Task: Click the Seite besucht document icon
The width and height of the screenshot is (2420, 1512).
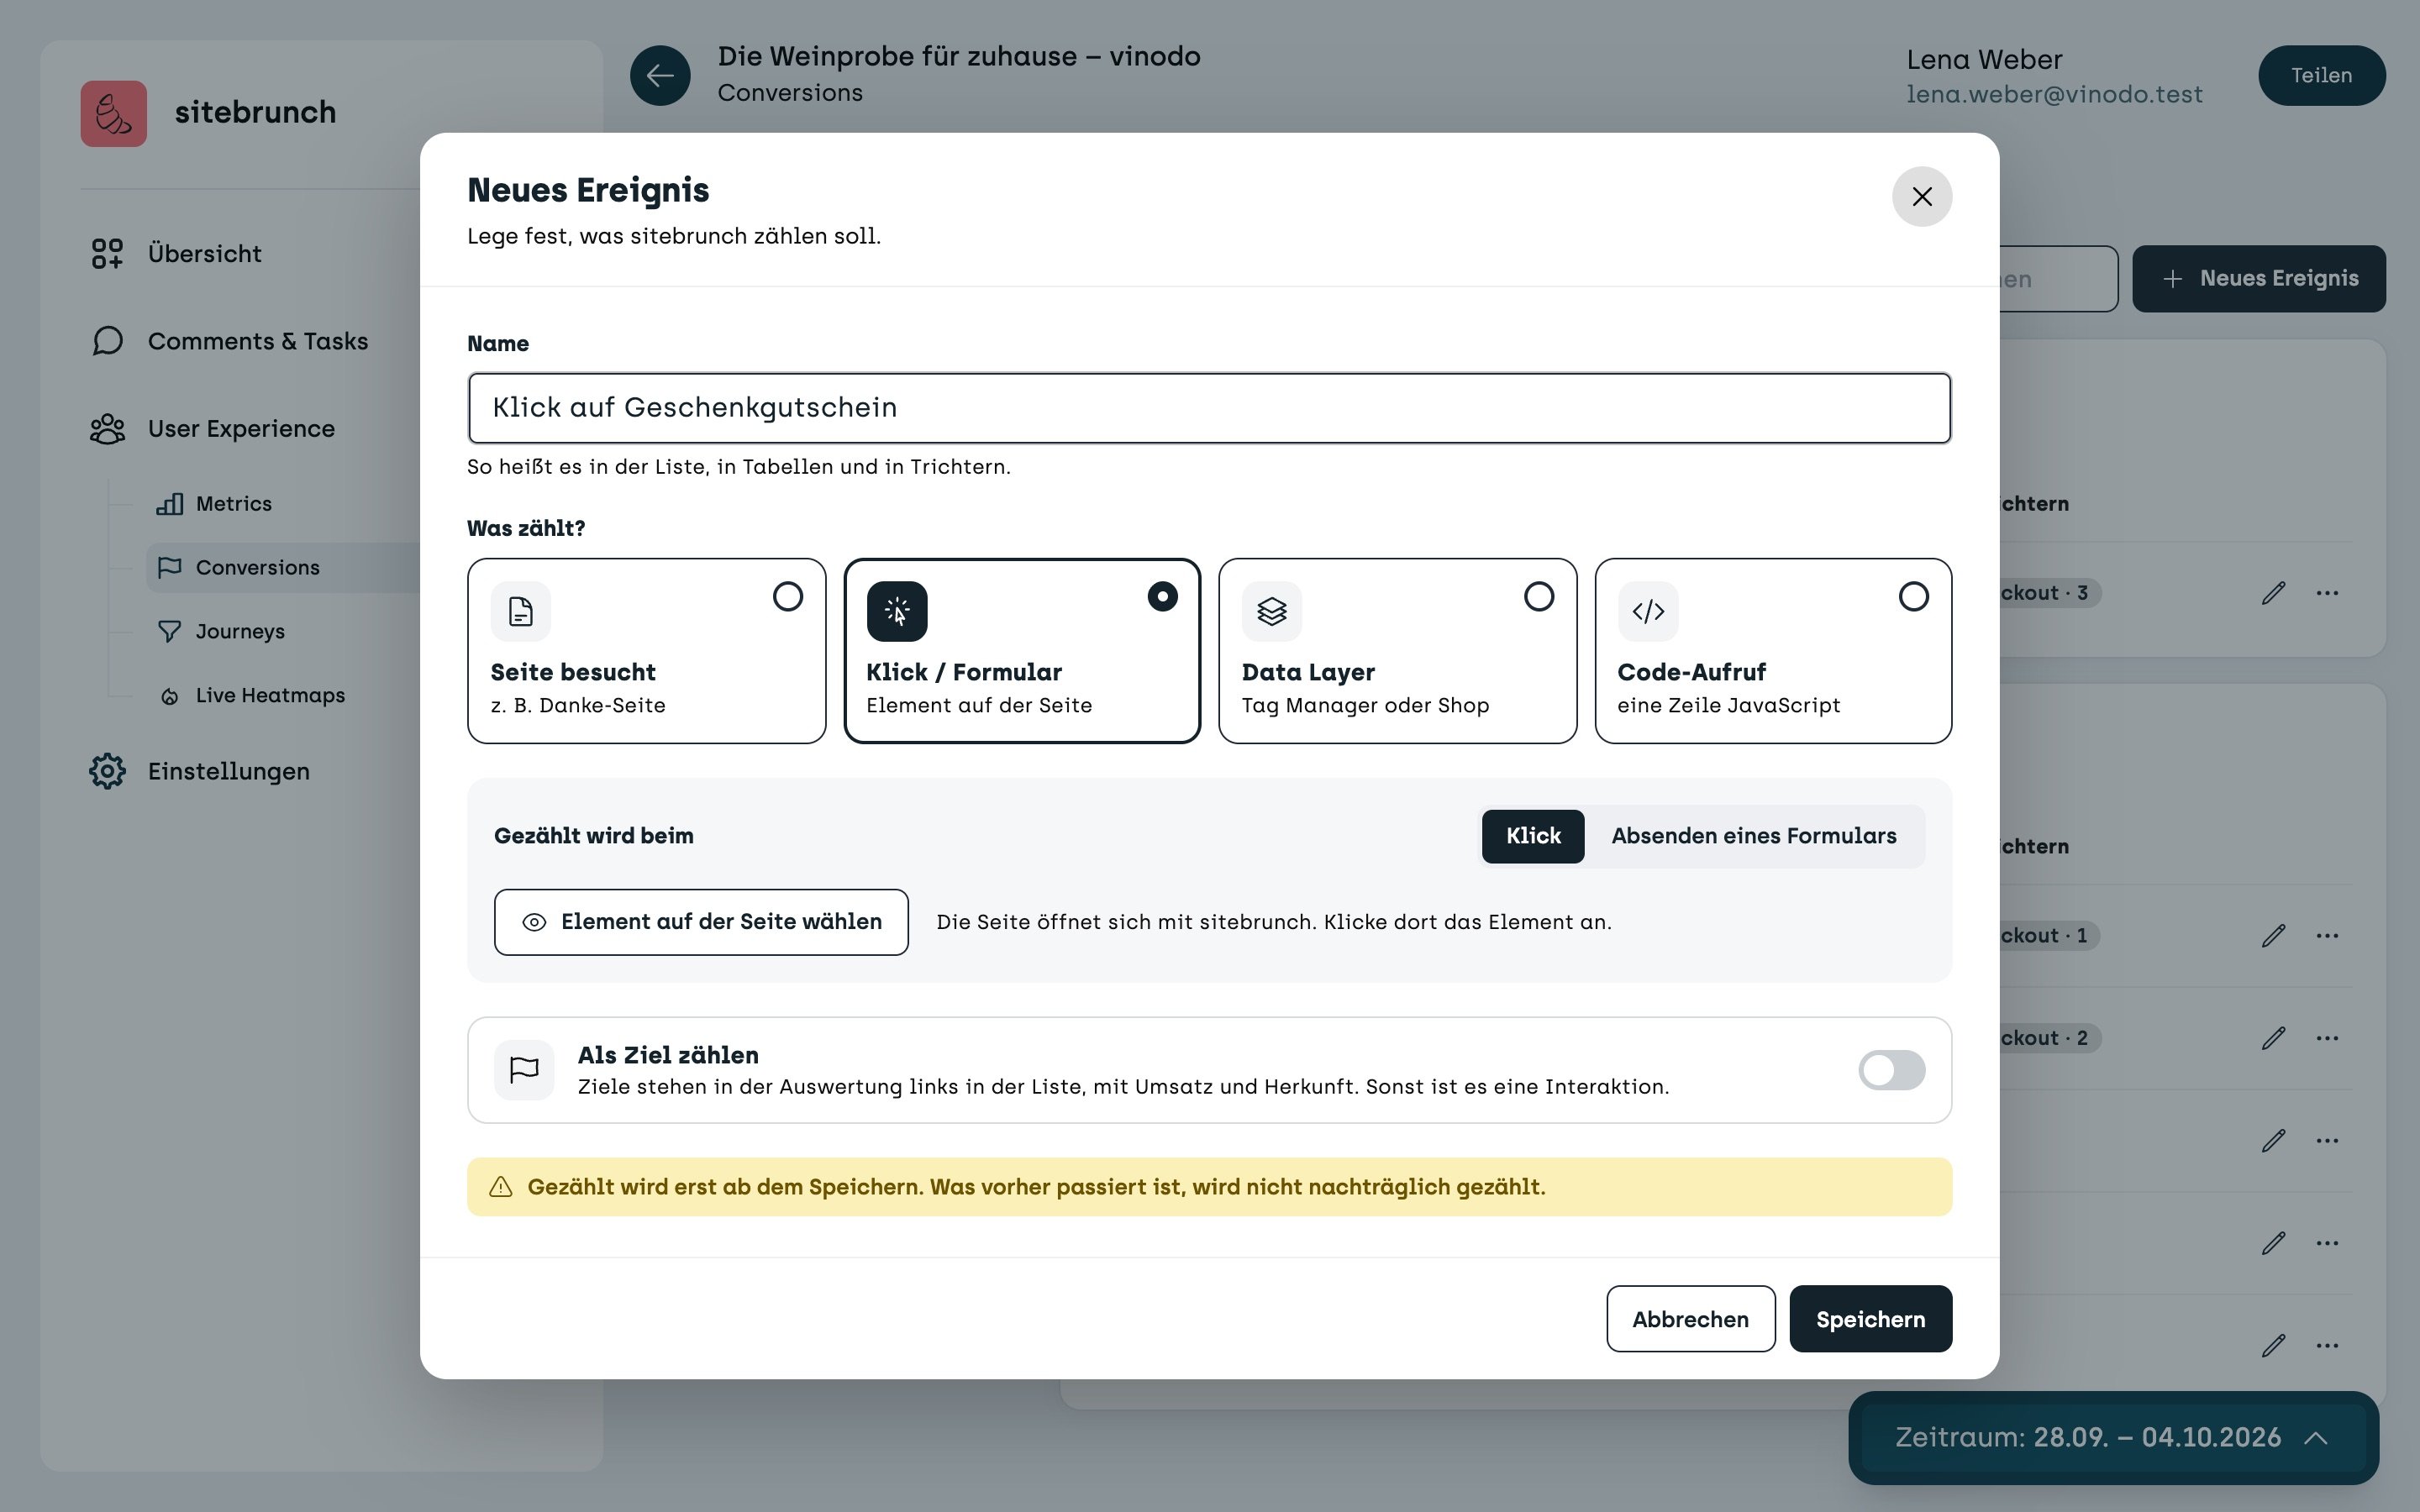Action: coord(521,611)
